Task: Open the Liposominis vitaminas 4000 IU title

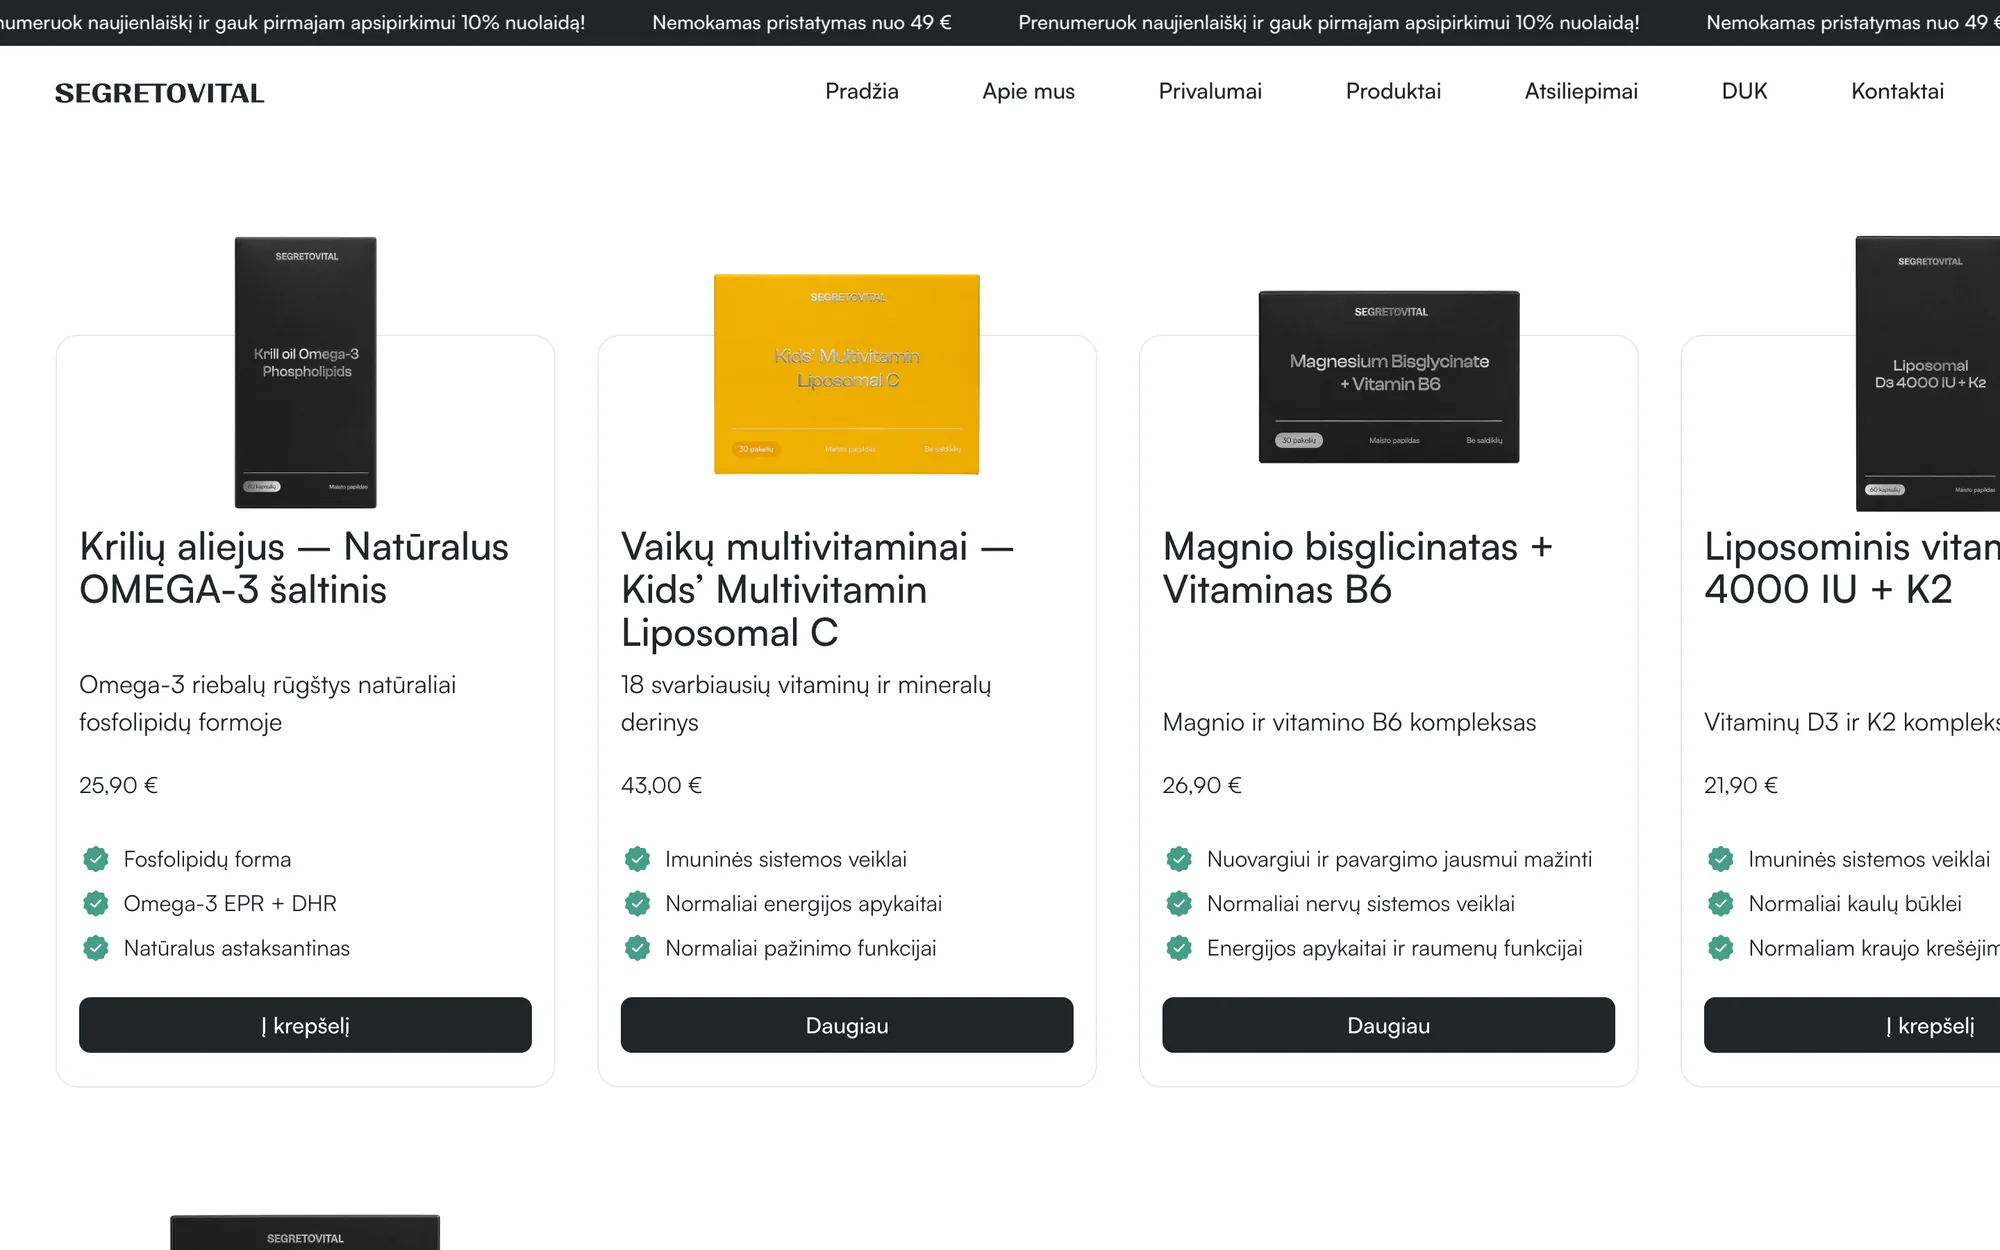Action: click(1852, 568)
